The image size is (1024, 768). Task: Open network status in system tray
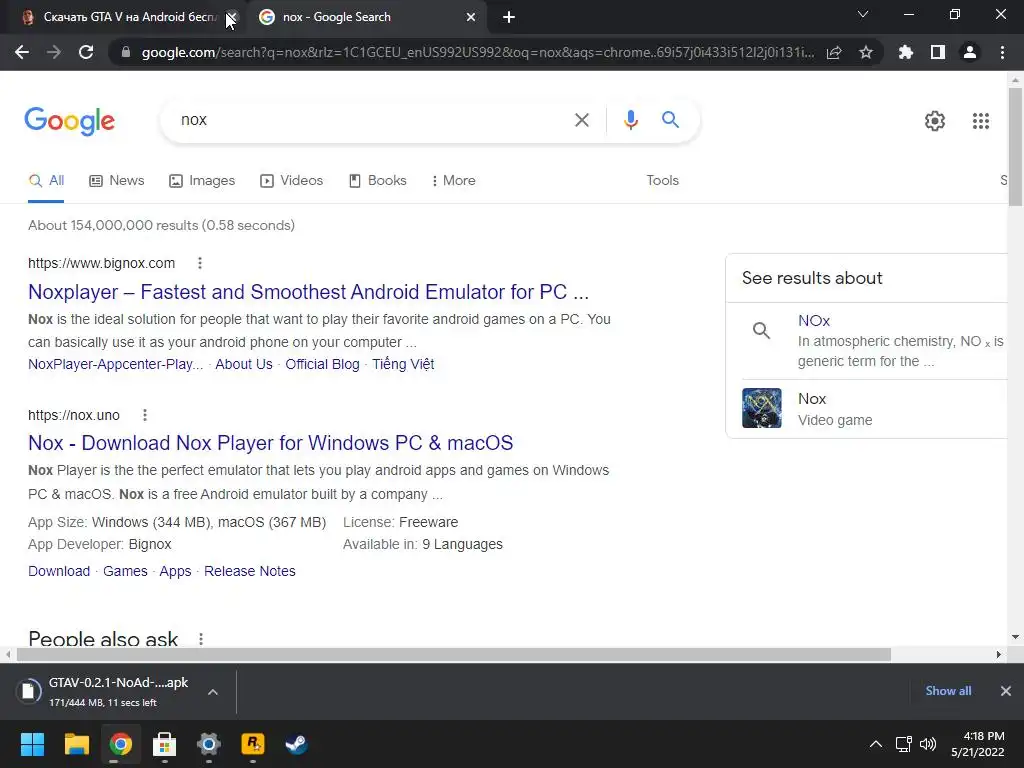pyautogui.click(x=904, y=744)
